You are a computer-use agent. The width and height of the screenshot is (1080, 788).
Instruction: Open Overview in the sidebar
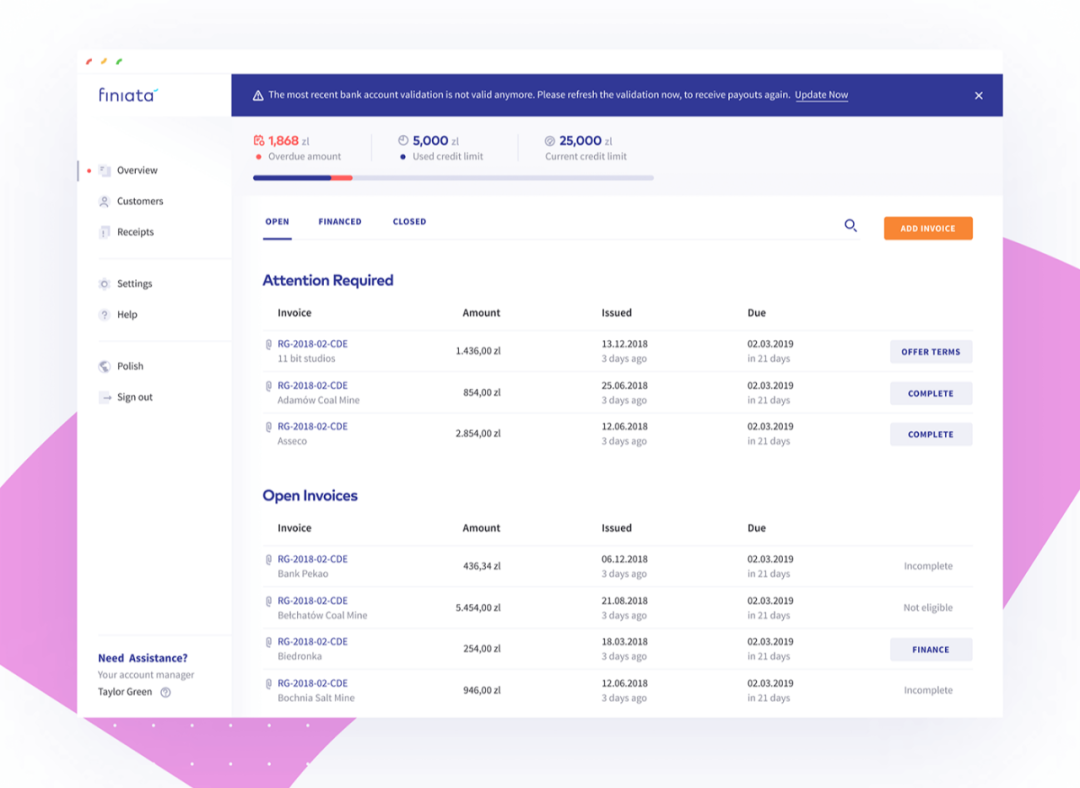pos(137,170)
